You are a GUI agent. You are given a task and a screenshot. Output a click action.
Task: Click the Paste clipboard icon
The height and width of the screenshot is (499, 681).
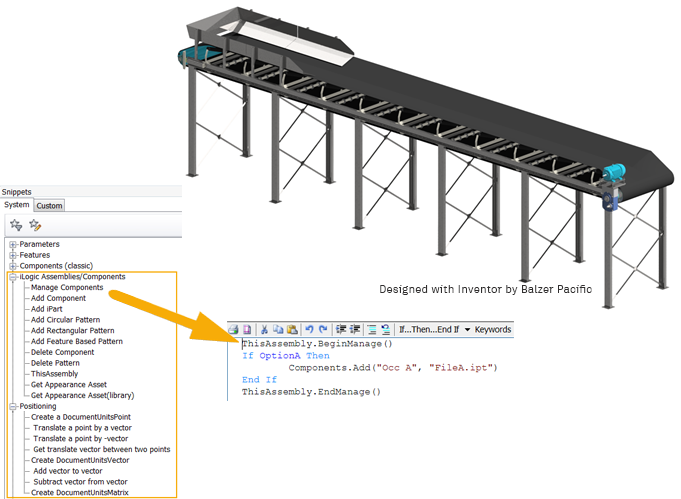click(x=292, y=330)
